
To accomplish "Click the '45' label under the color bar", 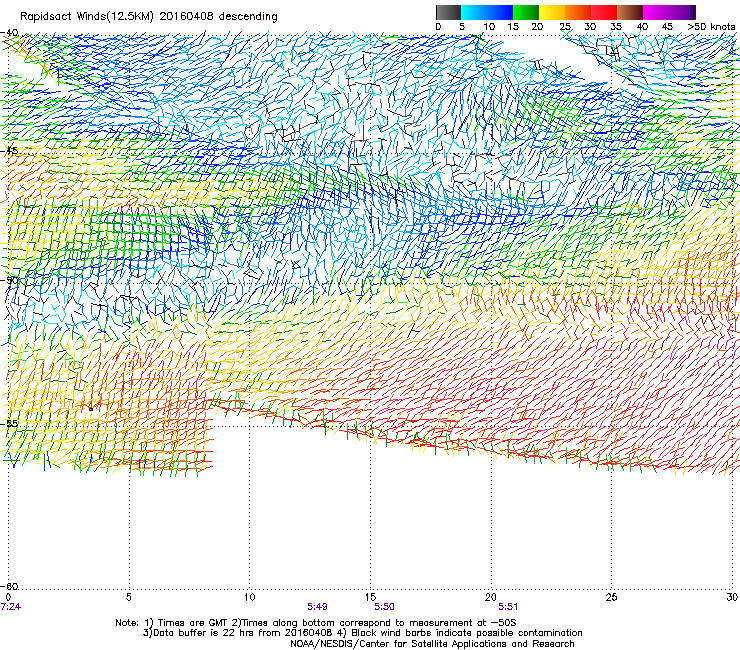I will (x=667, y=26).
